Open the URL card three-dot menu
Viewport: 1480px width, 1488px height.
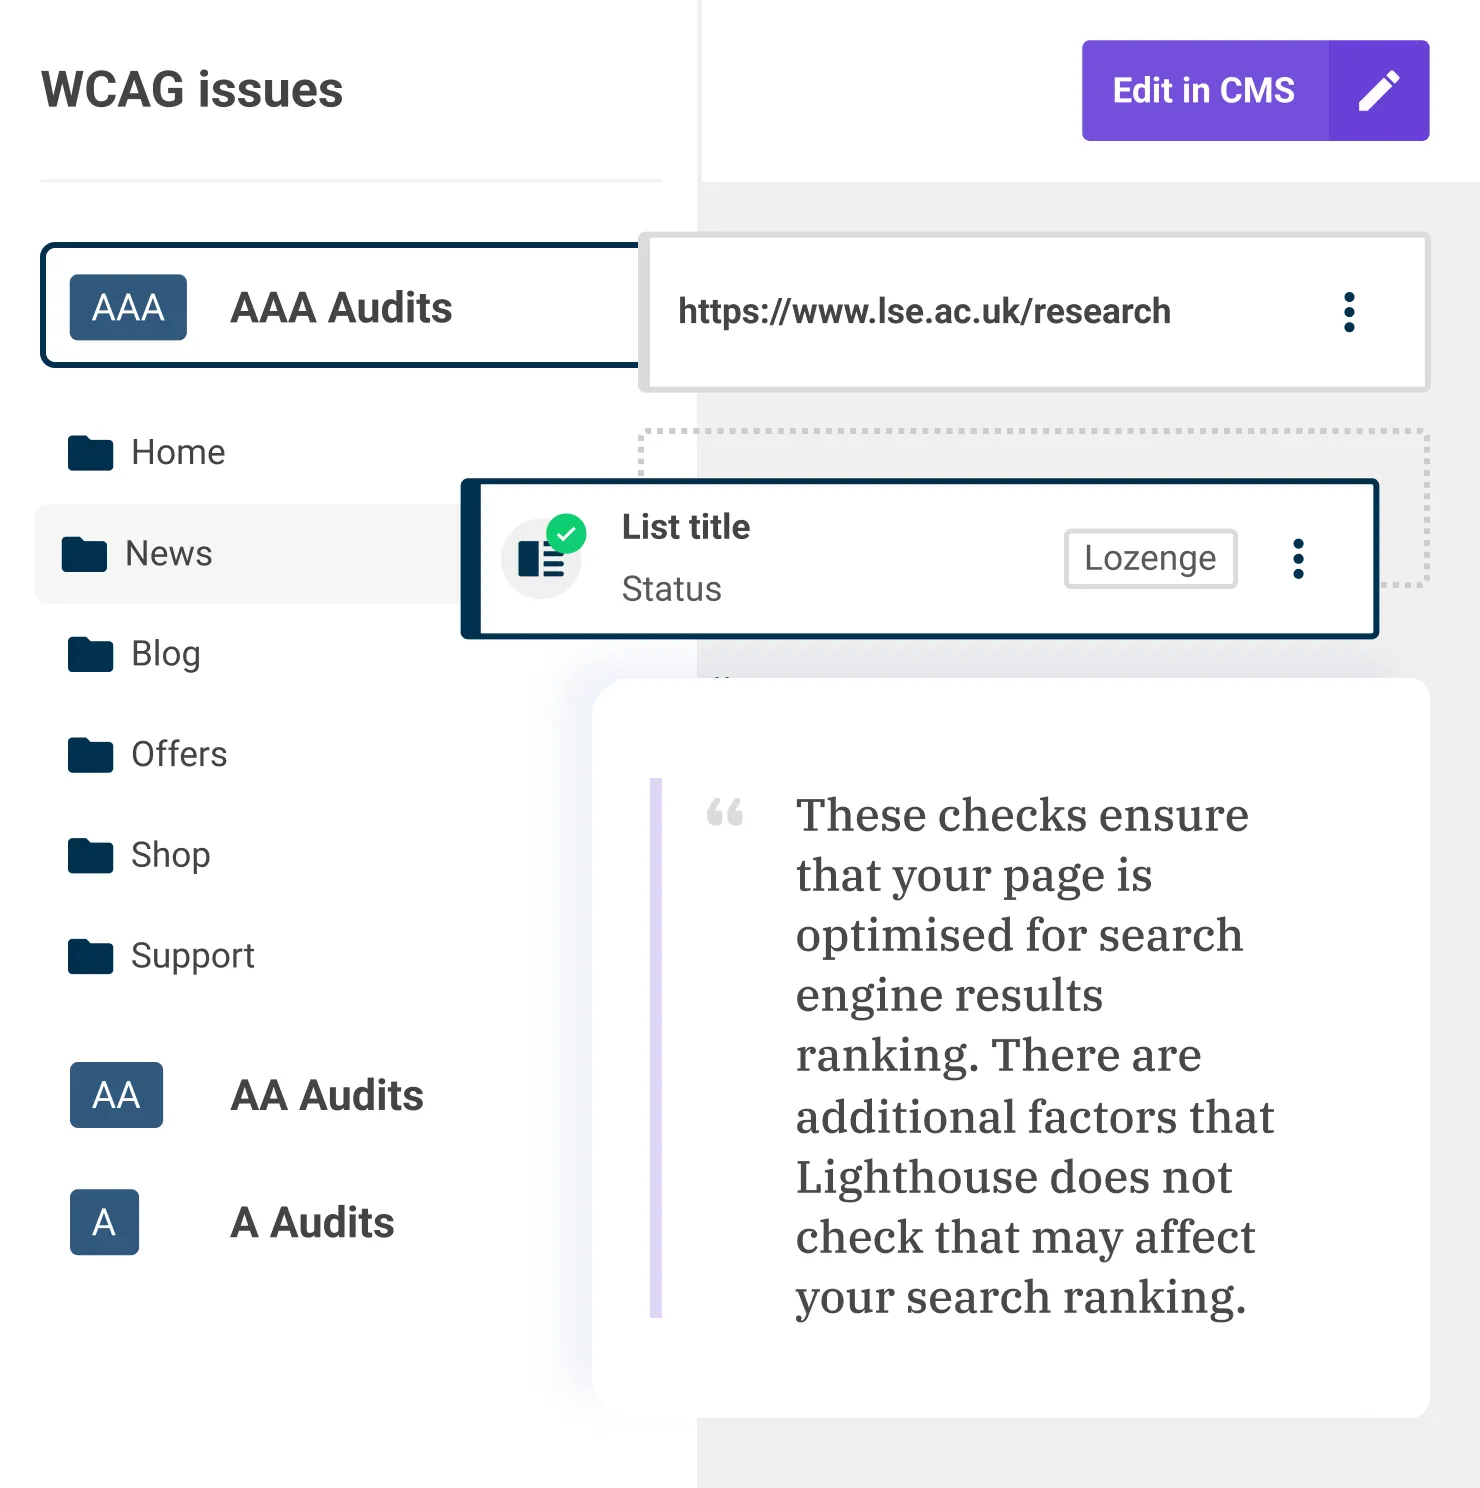(x=1349, y=312)
